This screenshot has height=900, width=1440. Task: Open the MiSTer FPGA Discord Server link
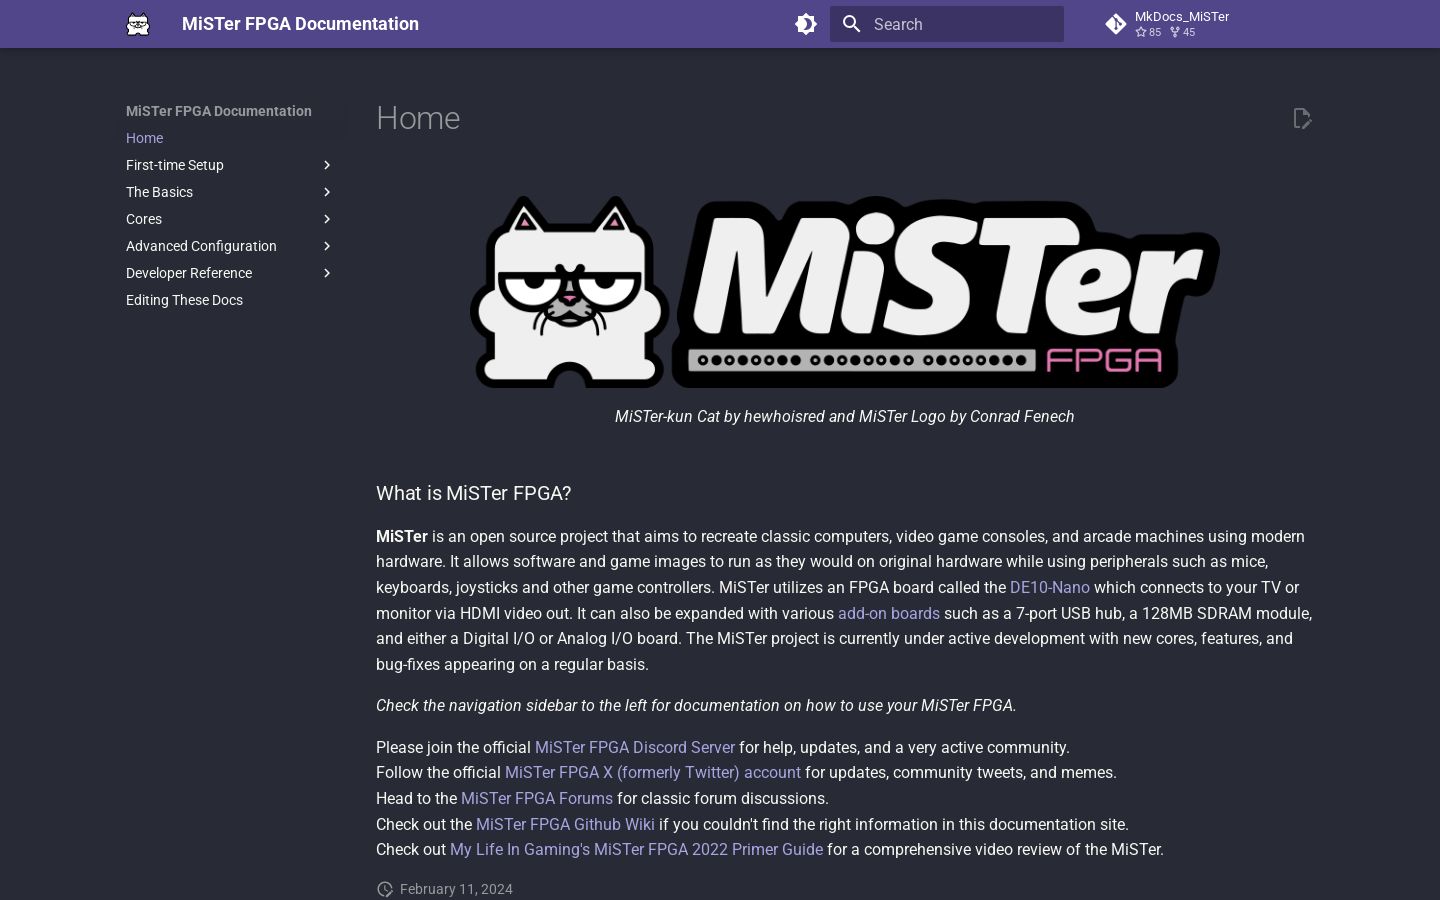(x=635, y=748)
